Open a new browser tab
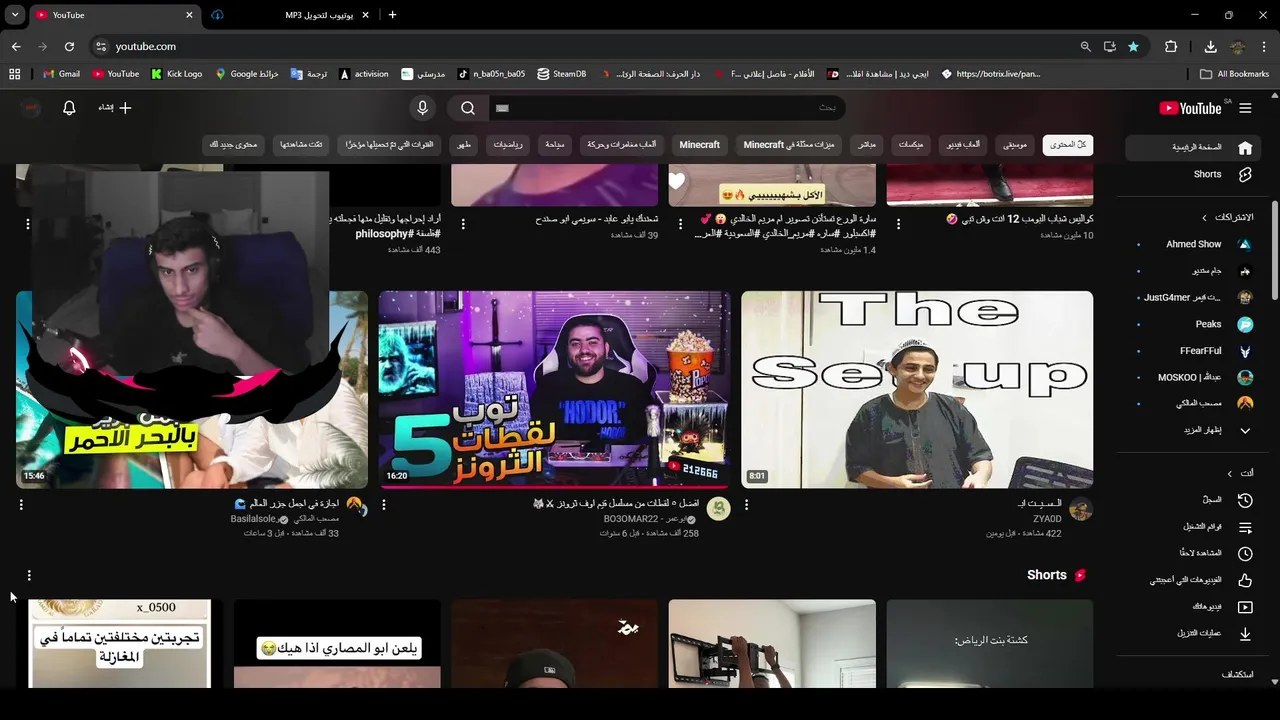 point(392,15)
